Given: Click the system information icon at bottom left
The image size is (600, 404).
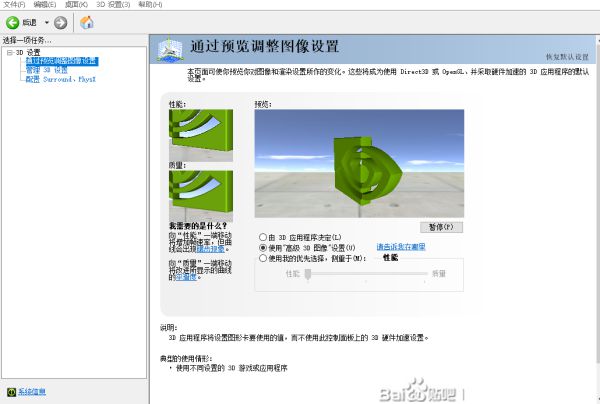Looking at the screenshot, I should 11,391.
